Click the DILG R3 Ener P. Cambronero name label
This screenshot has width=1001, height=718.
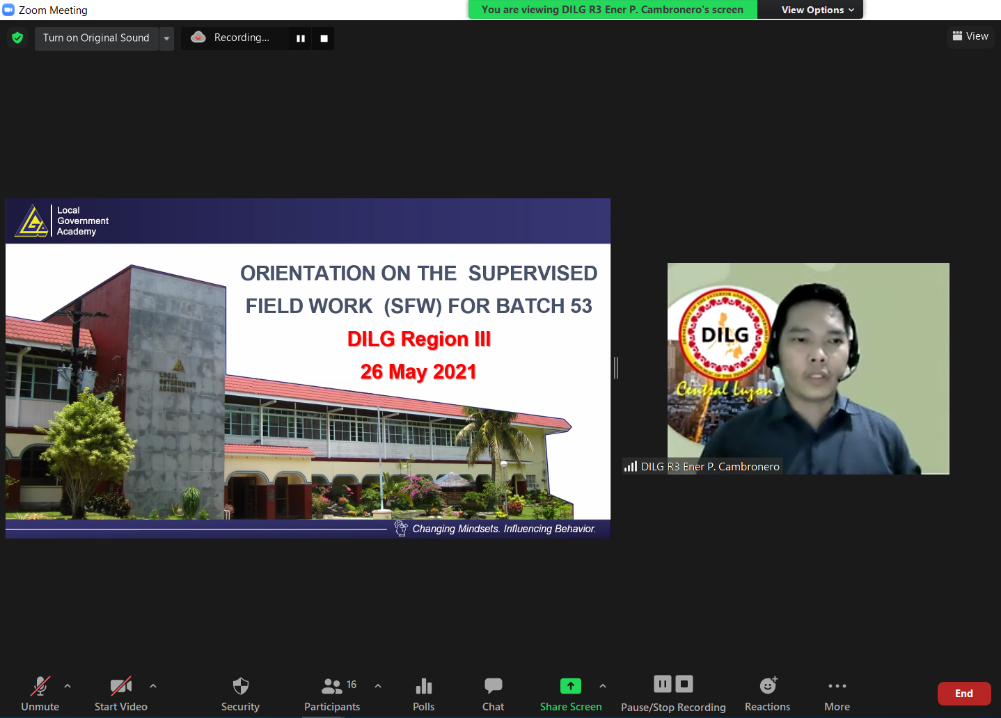coord(710,467)
